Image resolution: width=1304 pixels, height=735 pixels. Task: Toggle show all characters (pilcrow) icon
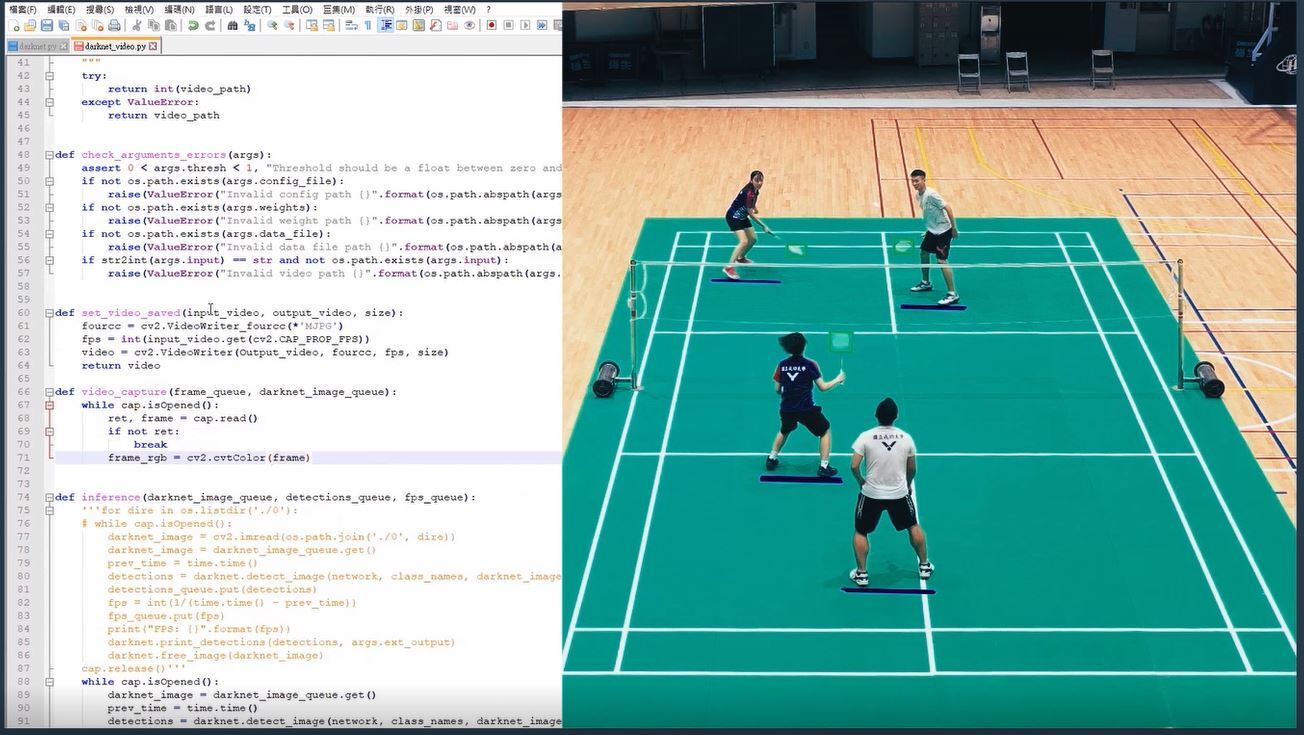(x=368, y=25)
